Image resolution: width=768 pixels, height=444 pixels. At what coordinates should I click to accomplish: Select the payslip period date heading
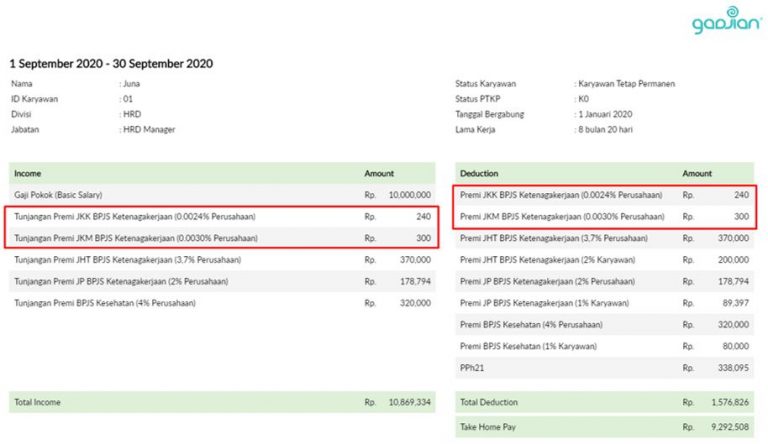[x=111, y=63]
